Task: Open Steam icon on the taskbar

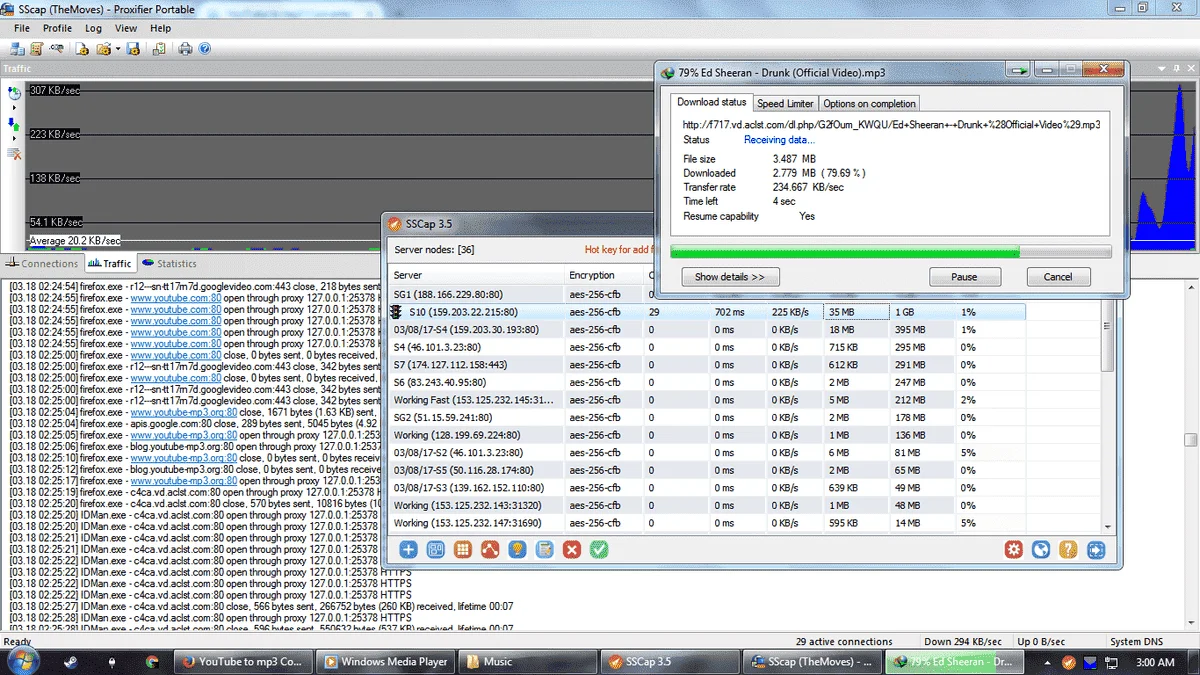Action: 70,662
